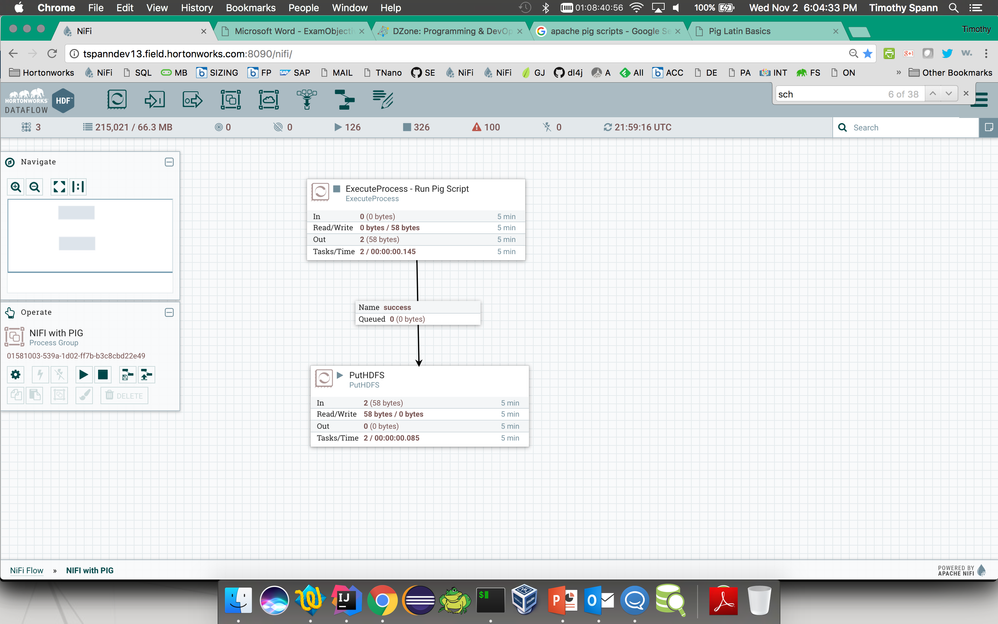
Task: Open the Bookmarks menu in macOS menu bar
Action: (x=251, y=8)
